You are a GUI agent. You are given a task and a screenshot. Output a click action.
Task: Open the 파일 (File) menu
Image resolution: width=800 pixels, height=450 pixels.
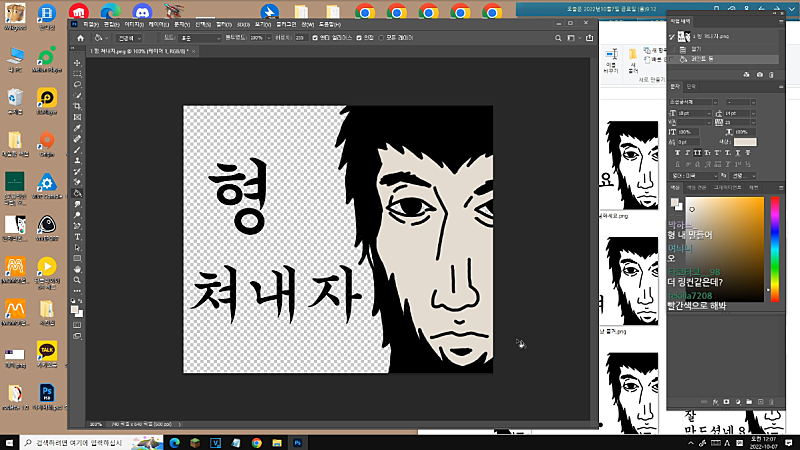pyautogui.click(x=91, y=22)
